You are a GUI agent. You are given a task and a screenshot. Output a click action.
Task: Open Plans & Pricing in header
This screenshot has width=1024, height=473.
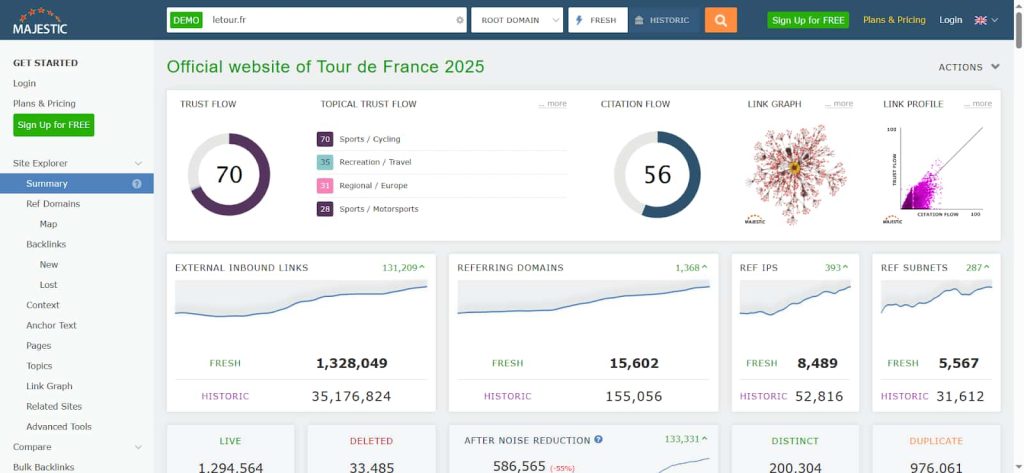coord(894,20)
